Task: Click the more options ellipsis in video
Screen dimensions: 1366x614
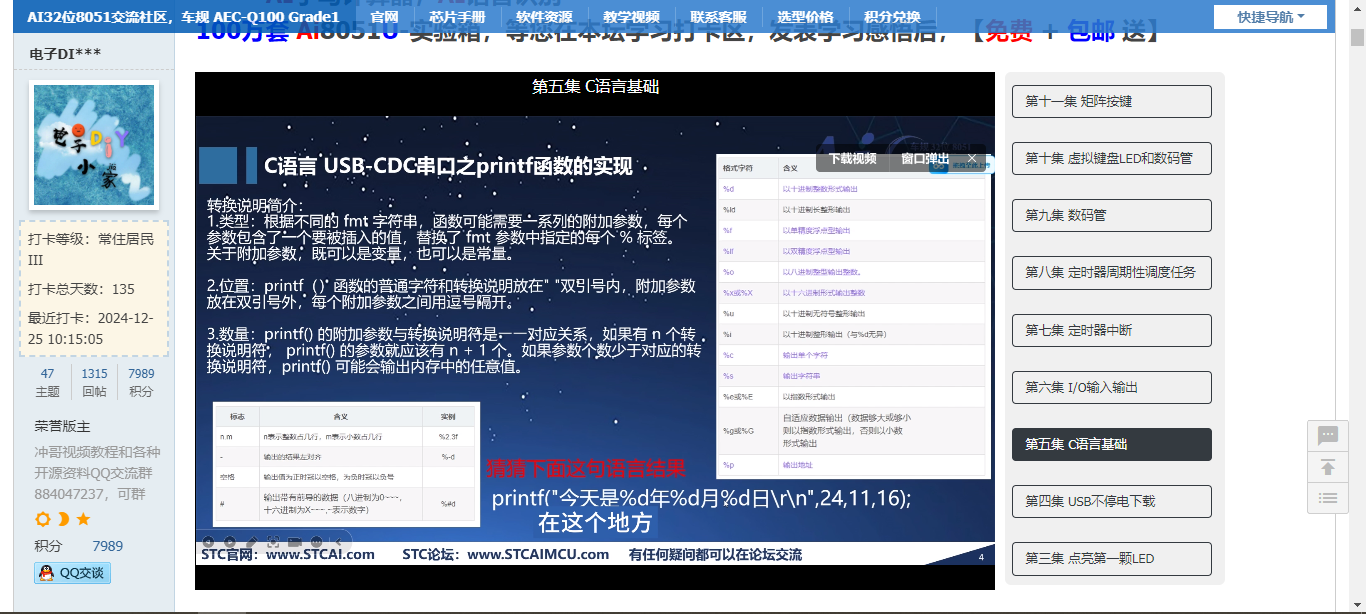Action: click(x=316, y=542)
